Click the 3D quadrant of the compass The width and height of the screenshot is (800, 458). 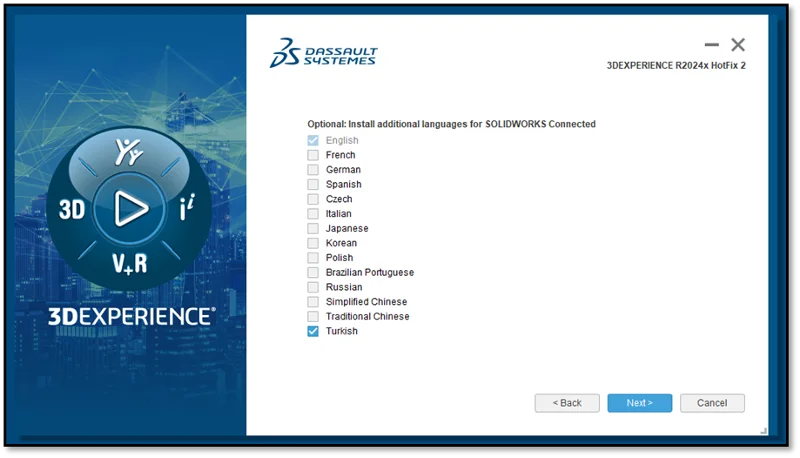tap(72, 210)
